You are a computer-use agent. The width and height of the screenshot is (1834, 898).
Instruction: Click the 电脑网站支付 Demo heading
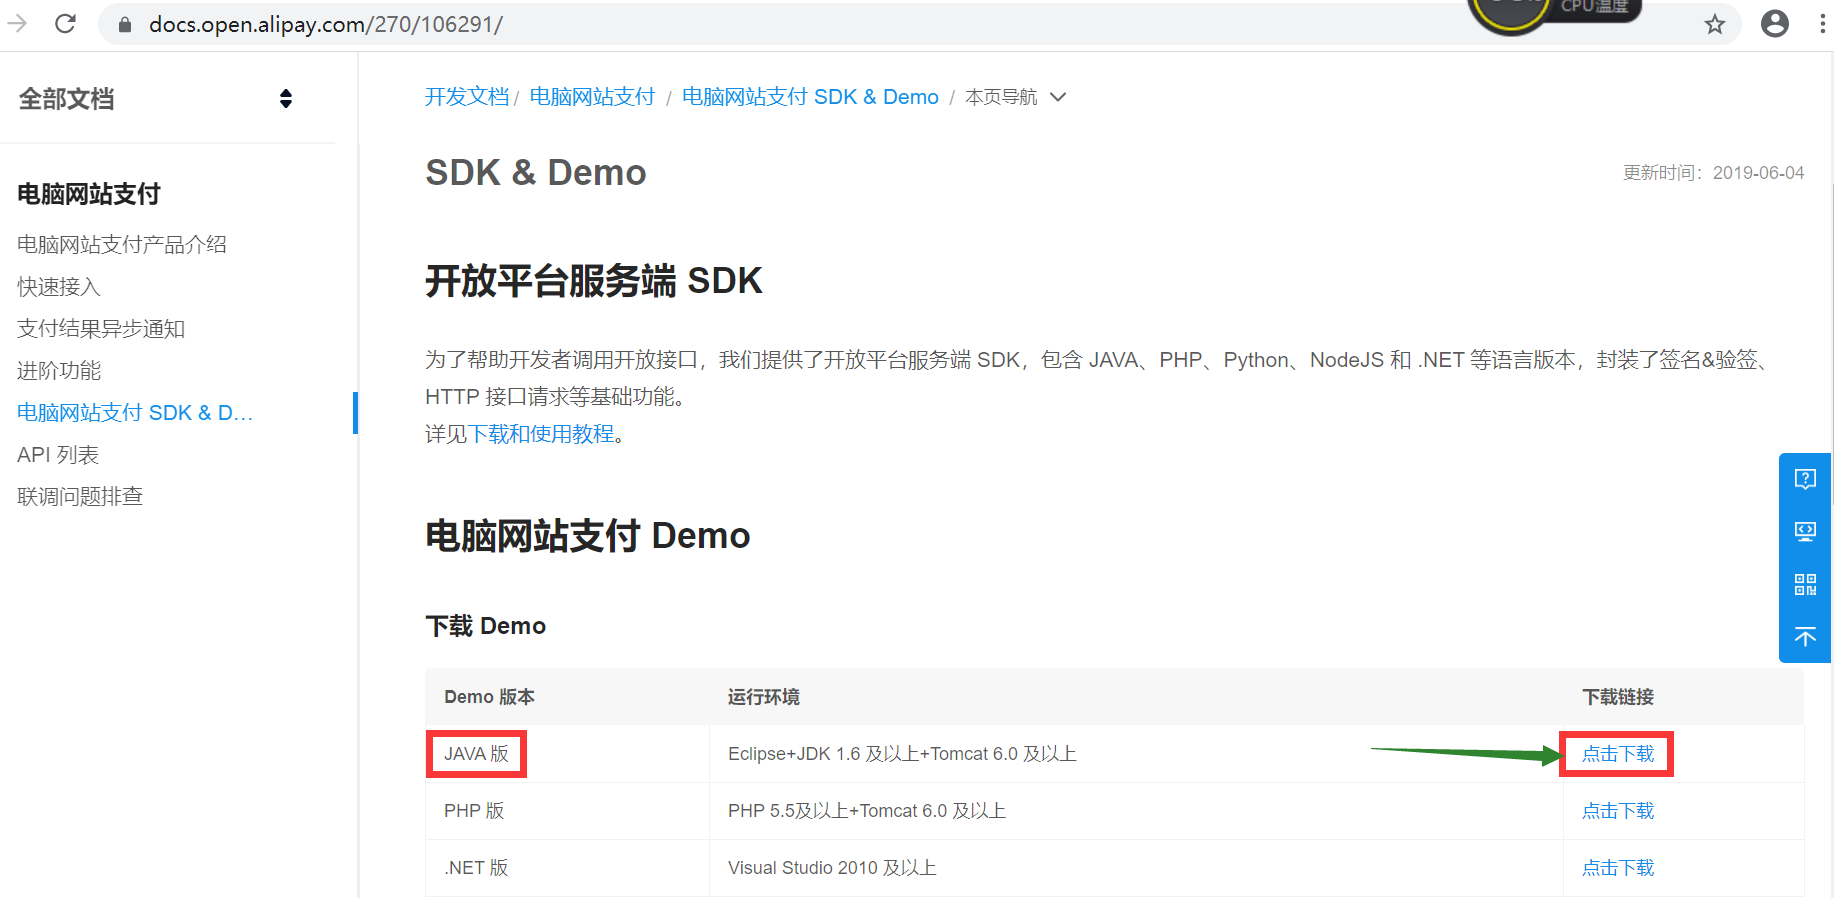[x=588, y=536]
